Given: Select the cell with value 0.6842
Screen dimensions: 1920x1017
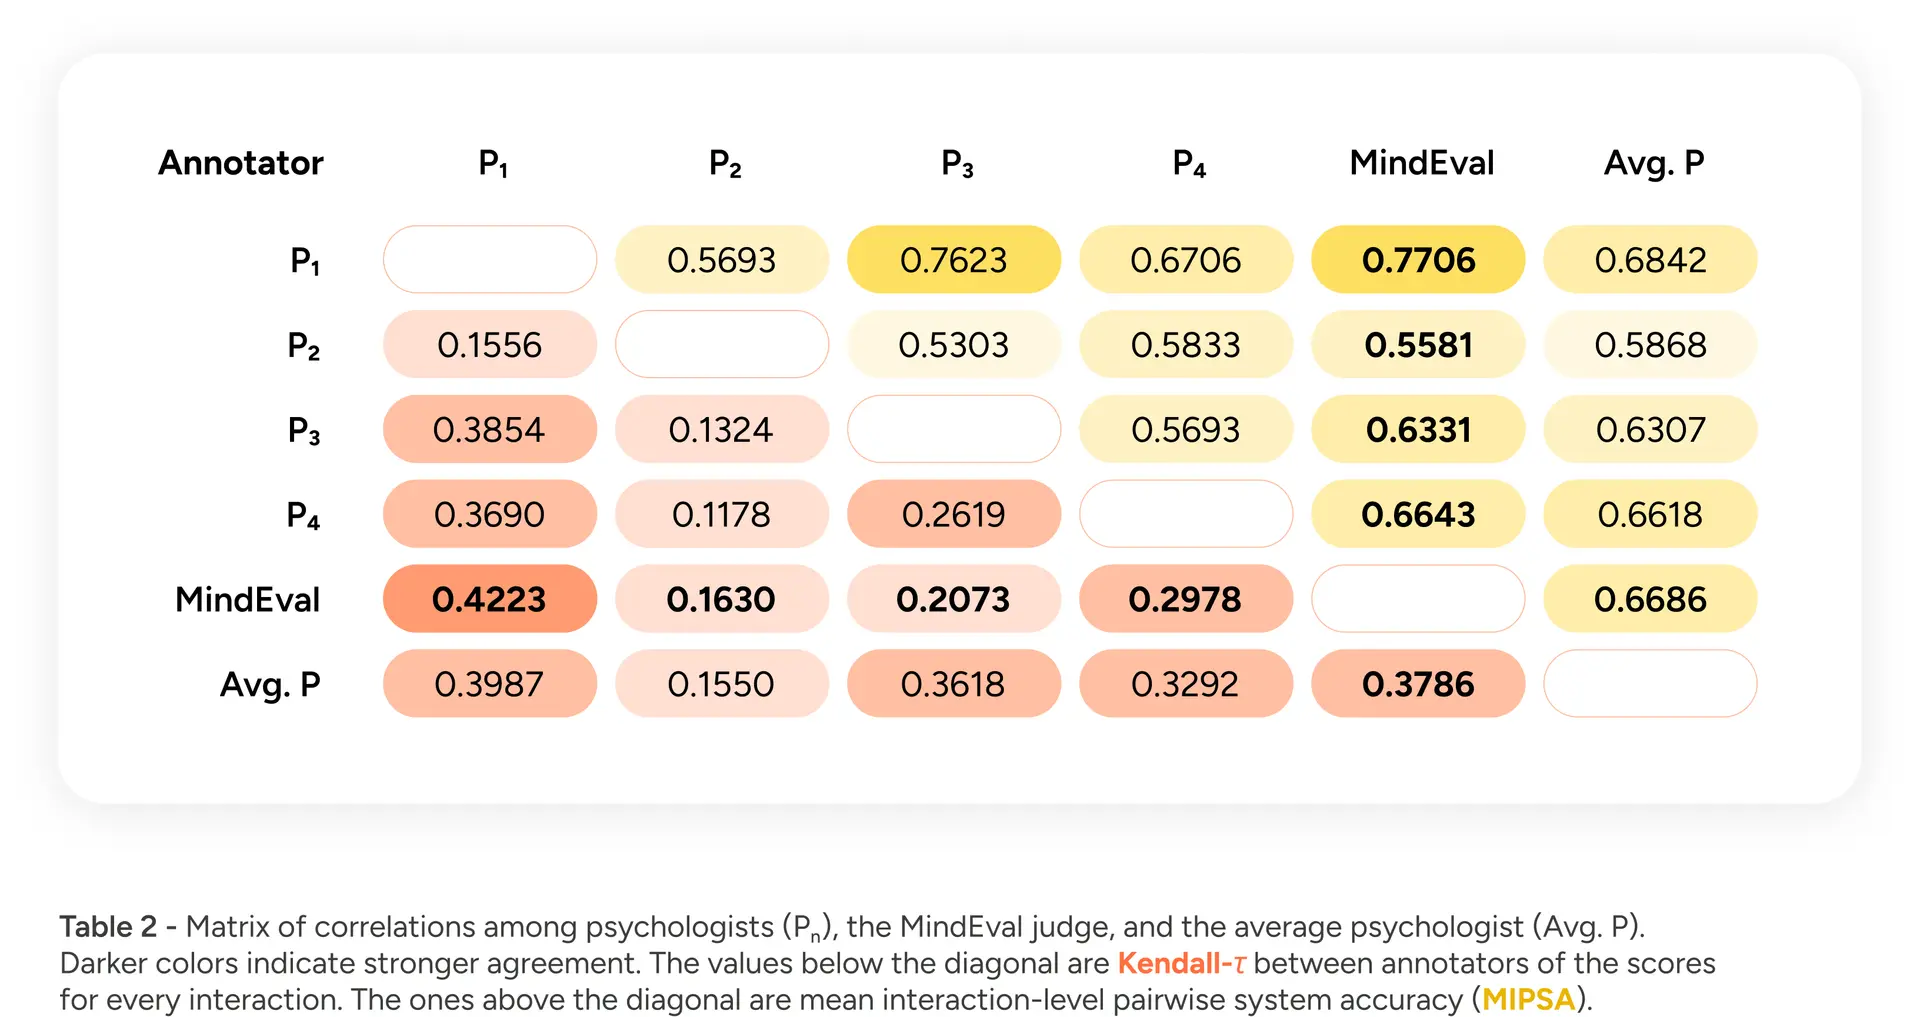Looking at the screenshot, I should (x=1650, y=260).
